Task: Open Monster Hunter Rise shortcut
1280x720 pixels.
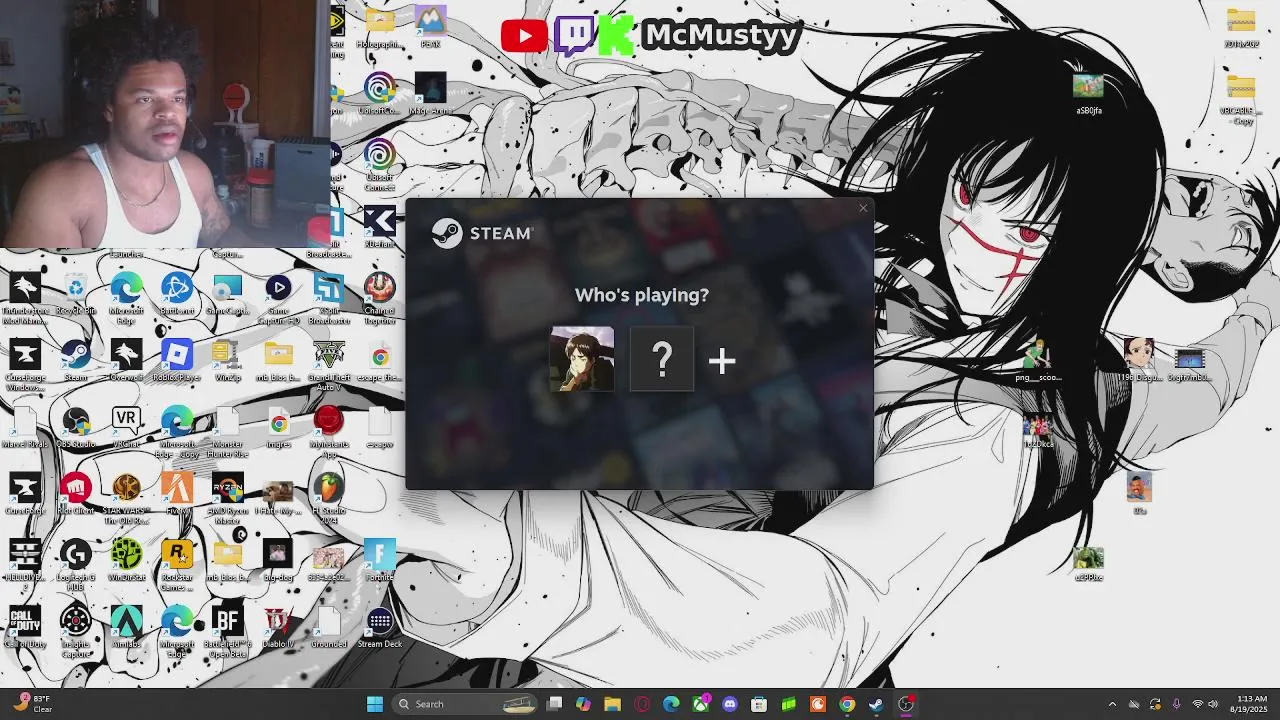Action: [x=227, y=432]
